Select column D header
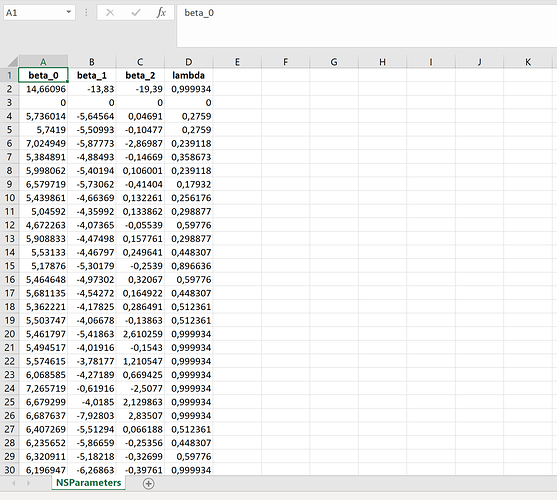557x500 pixels. point(189,62)
